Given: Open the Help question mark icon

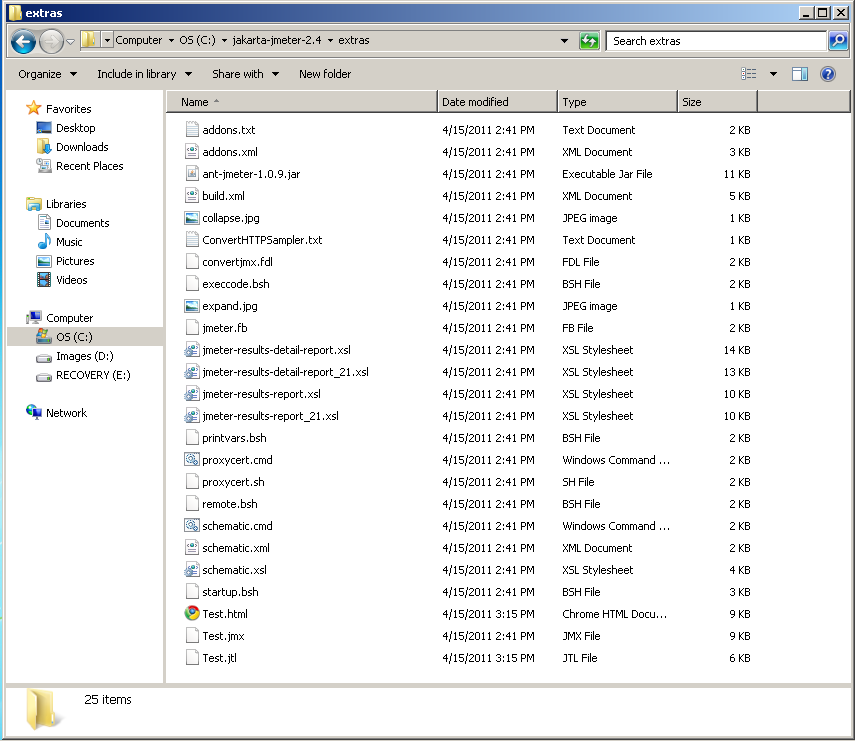Looking at the screenshot, I should (x=828, y=74).
